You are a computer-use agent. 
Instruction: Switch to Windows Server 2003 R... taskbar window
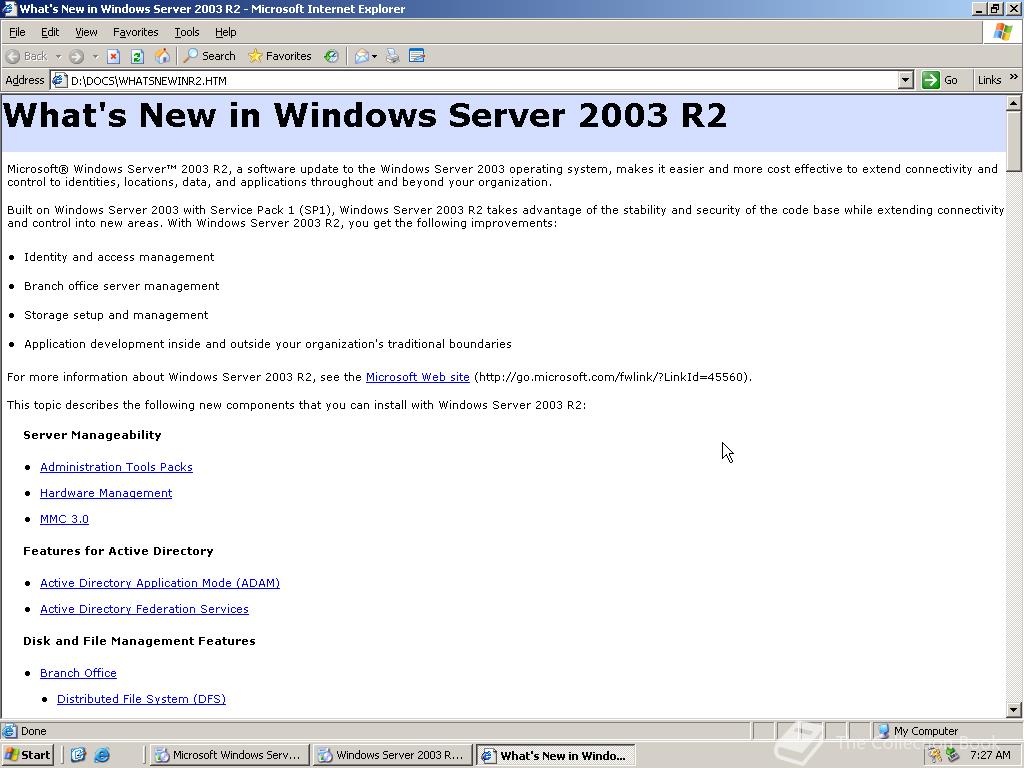pyautogui.click(x=392, y=756)
